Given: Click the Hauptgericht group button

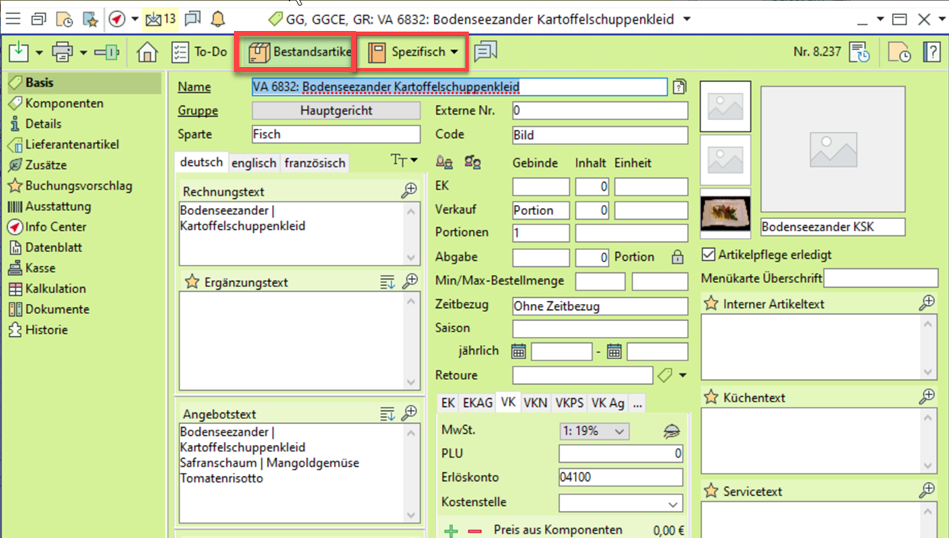Looking at the screenshot, I should 336,111.
